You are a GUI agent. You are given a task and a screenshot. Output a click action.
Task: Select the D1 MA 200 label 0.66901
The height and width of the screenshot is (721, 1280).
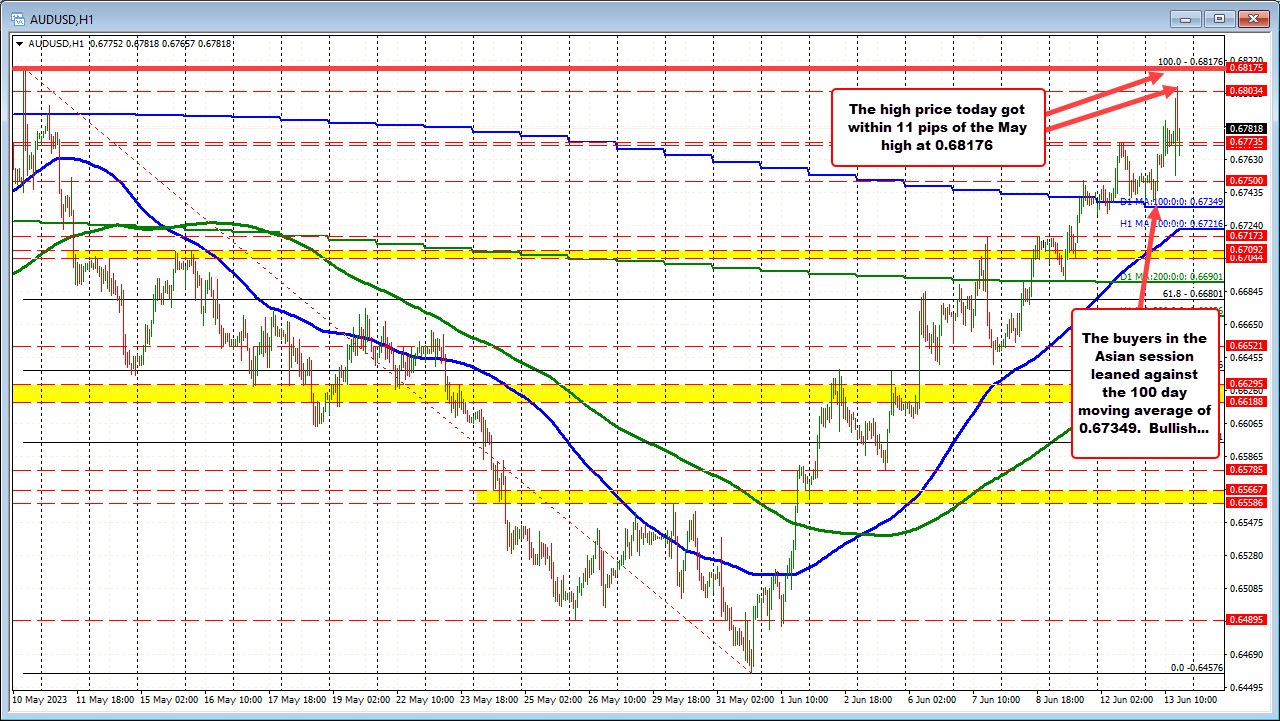[1171, 277]
